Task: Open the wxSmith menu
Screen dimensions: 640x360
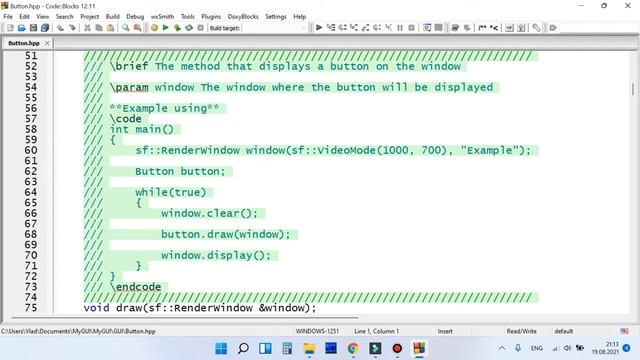Action: click(x=162, y=16)
